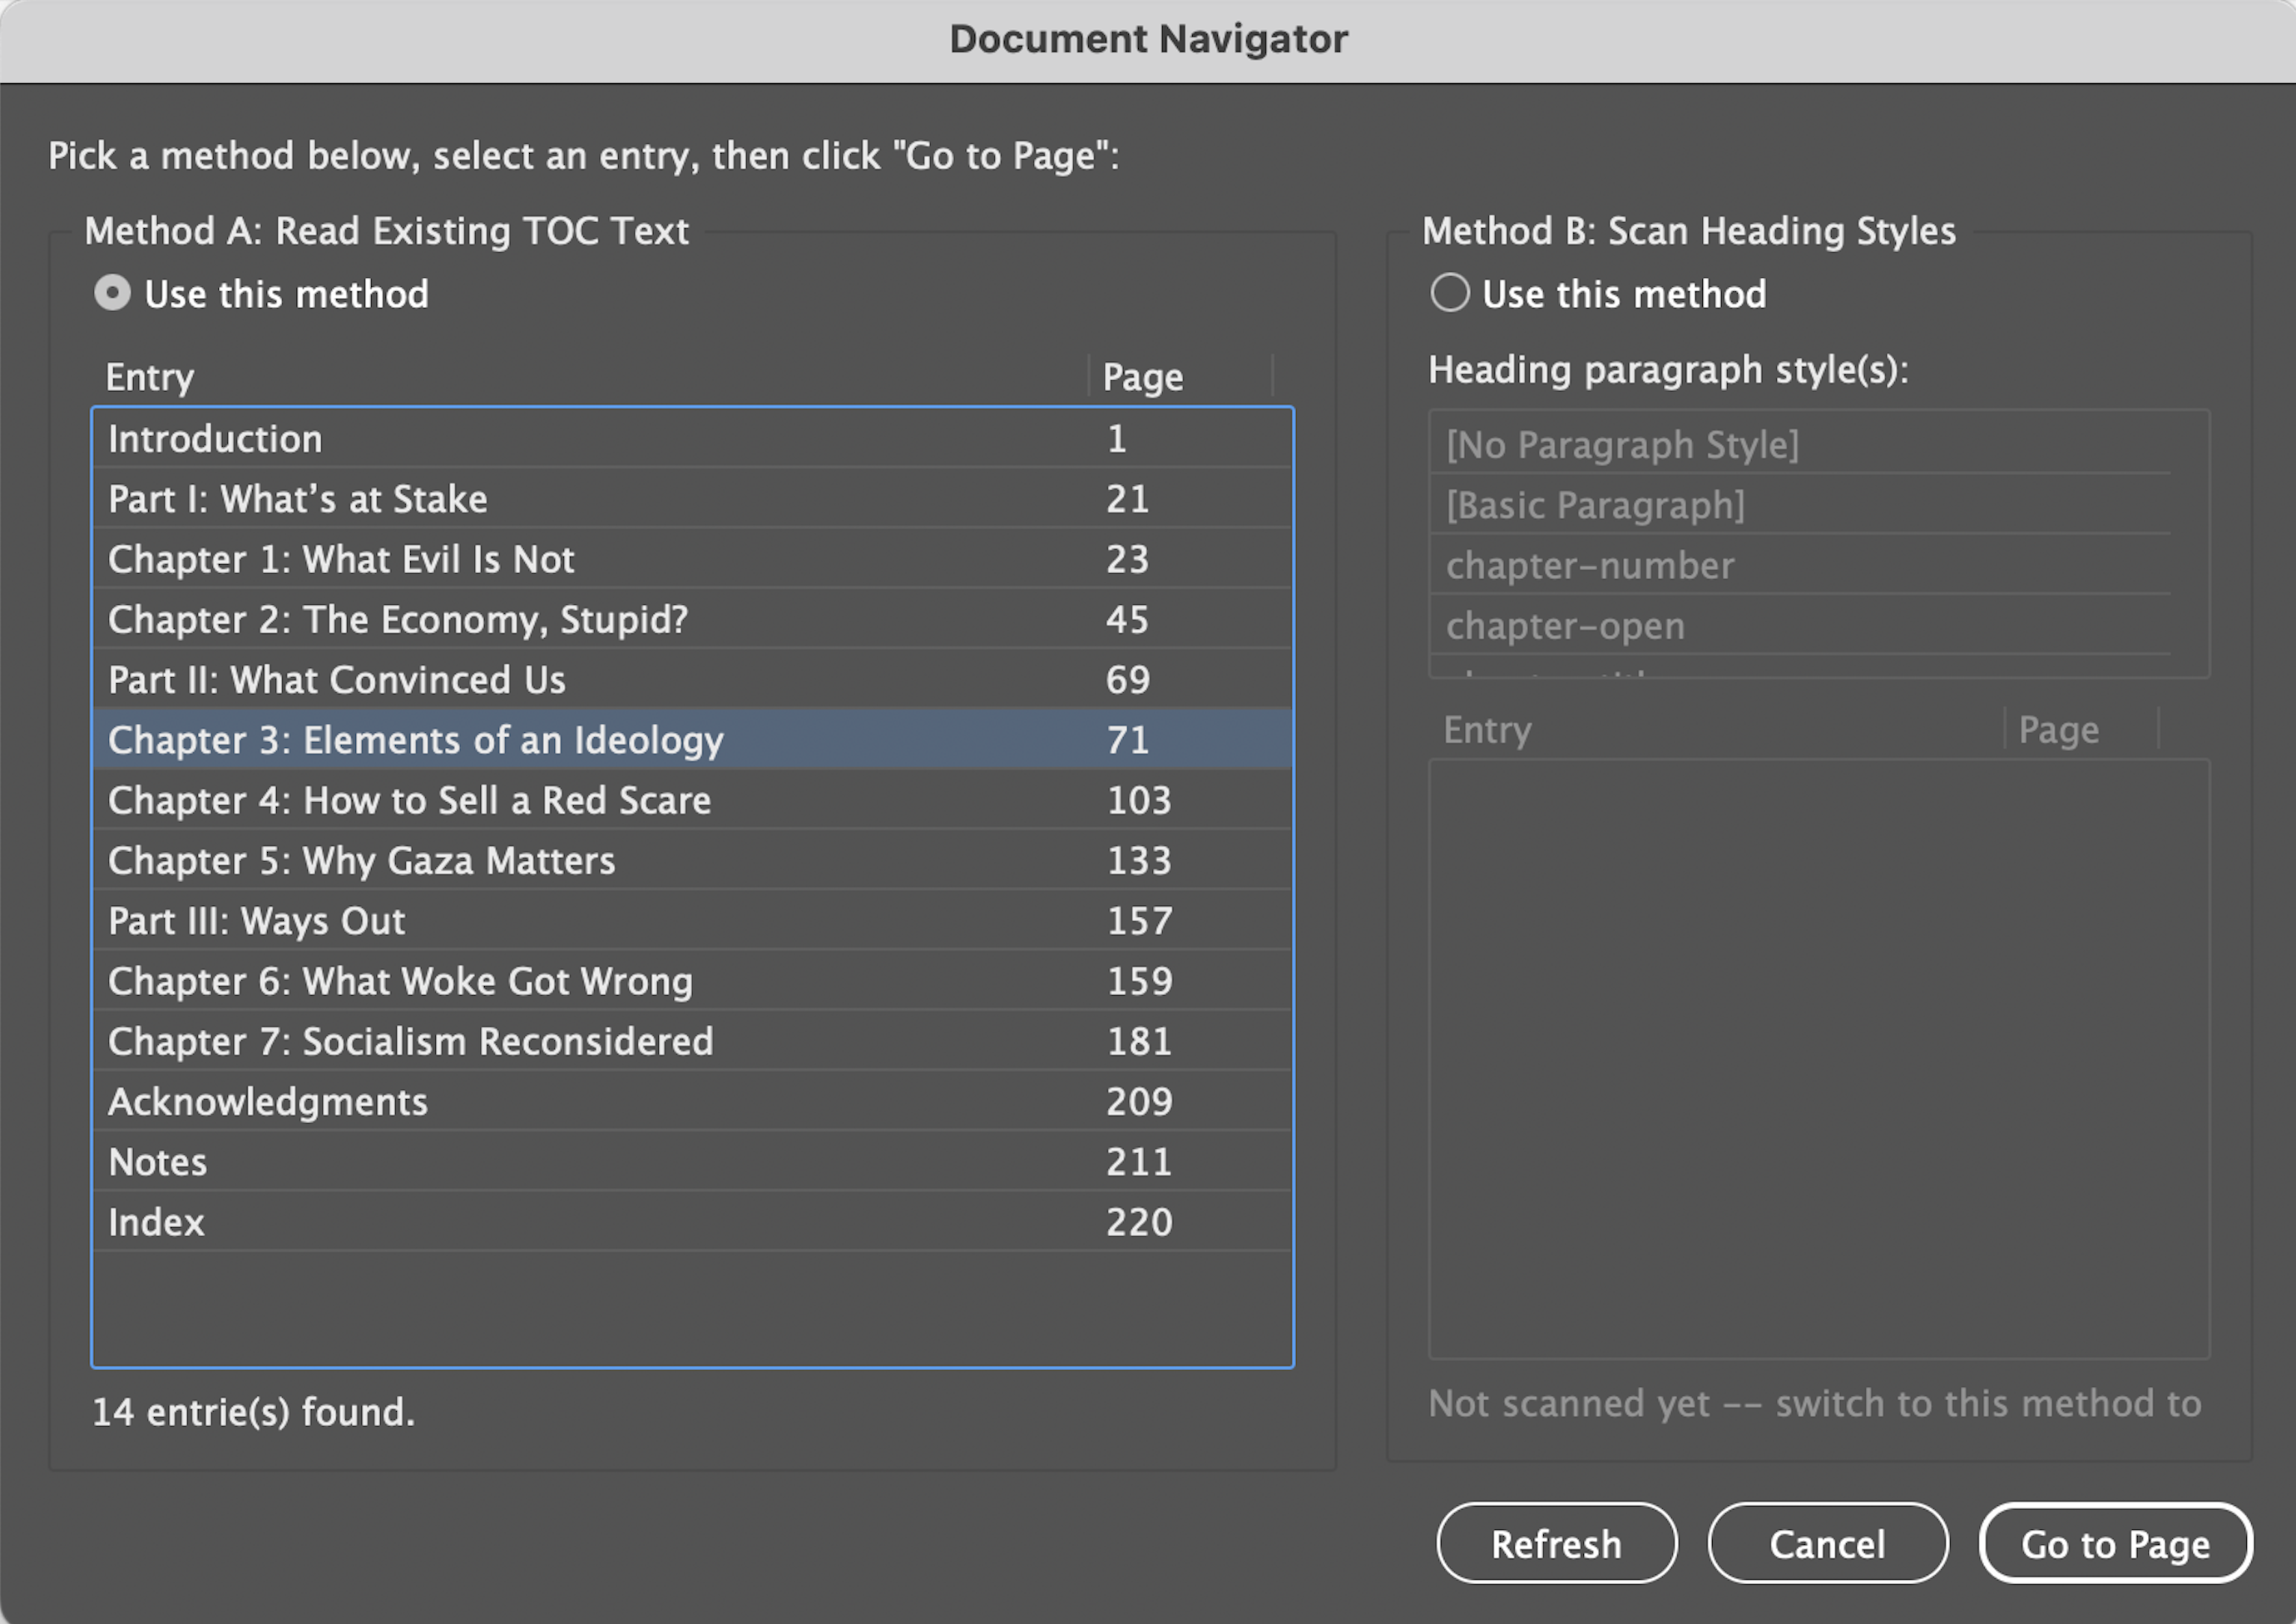The width and height of the screenshot is (2296, 1624).
Task: Select 'Chapter 7: Socialism Reconsidered' row
Action: (692, 1041)
